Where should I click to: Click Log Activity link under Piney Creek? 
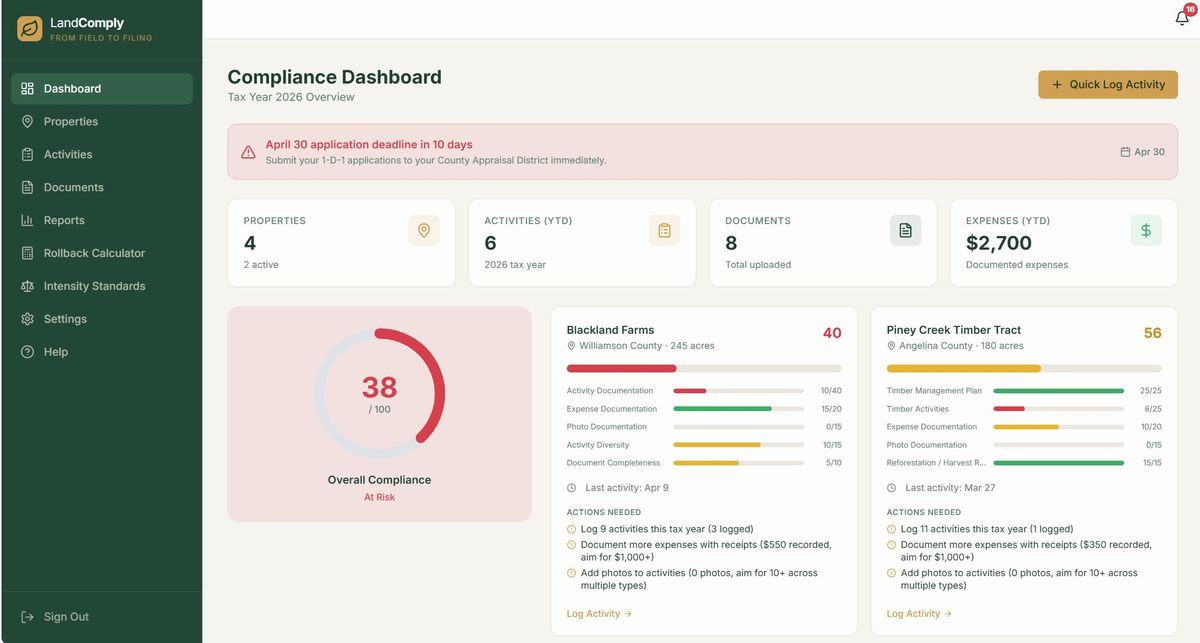(919, 614)
